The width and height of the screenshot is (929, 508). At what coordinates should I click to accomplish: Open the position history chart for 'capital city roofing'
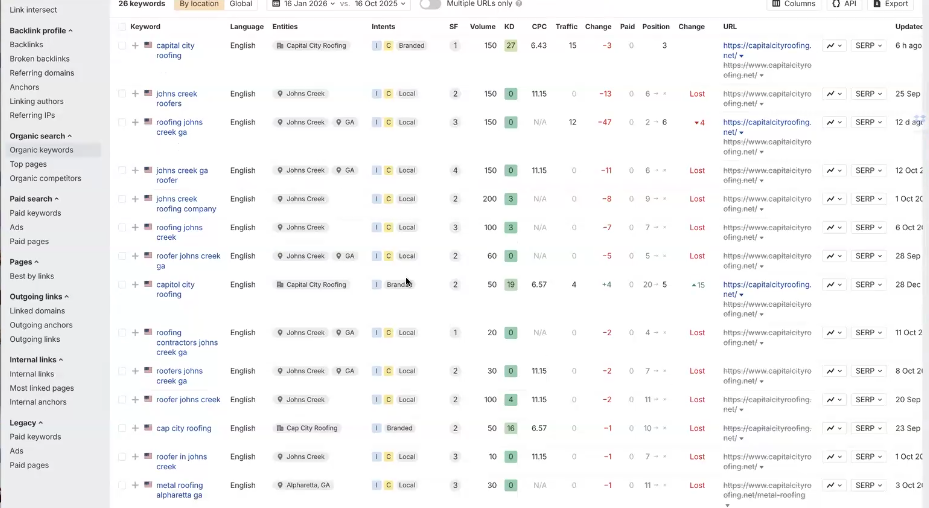[834, 46]
